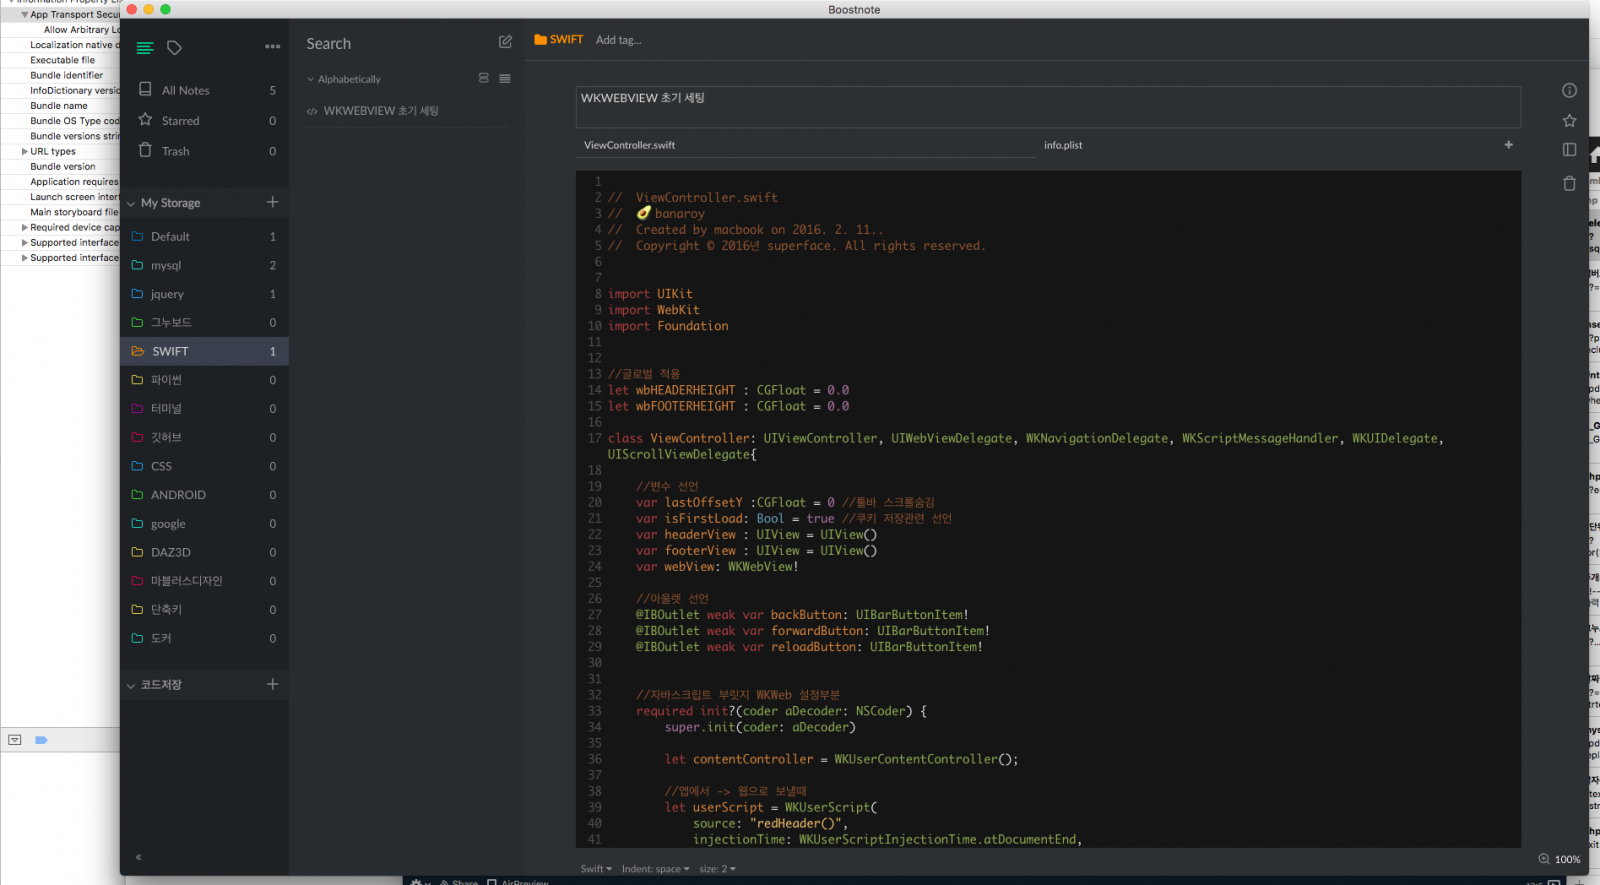This screenshot has width=1600, height=885.
Task: Open the note info icon
Action: pyautogui.click(x=1569, y=91)
